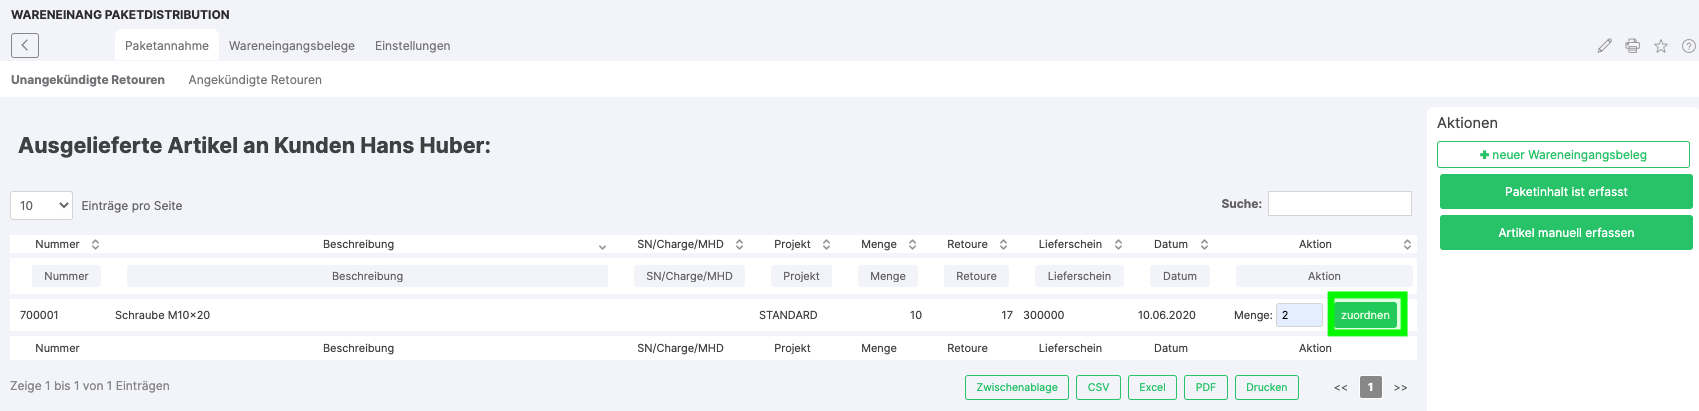The image size is (1699, 411).
Task: Expand the Beschreibung column chevron
Action: [602, 246]
